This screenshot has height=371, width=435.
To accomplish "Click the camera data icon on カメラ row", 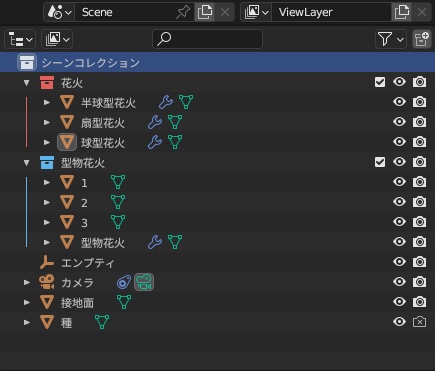I will coord(144,282).
